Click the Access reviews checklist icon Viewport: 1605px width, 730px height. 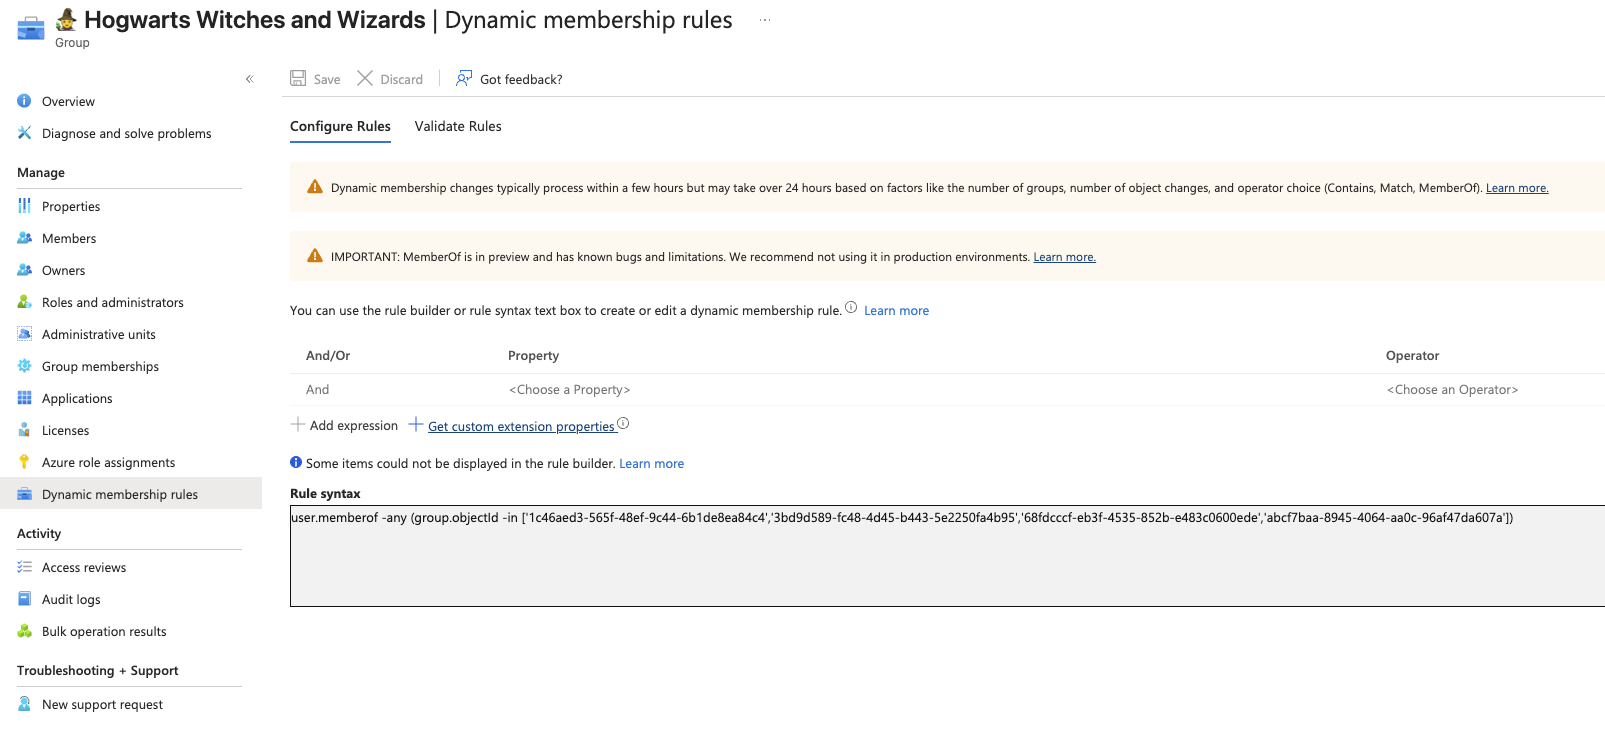tap(24, 567)
